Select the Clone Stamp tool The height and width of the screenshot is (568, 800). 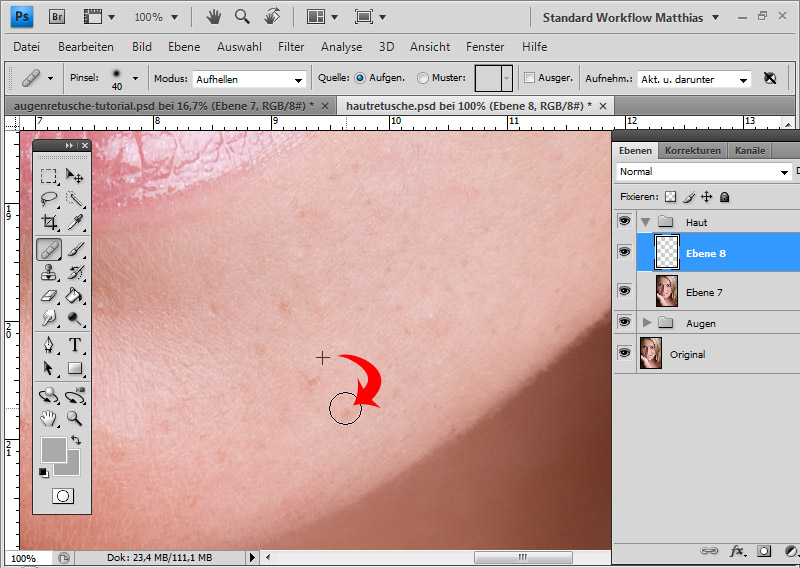click(x=48, y=272)
